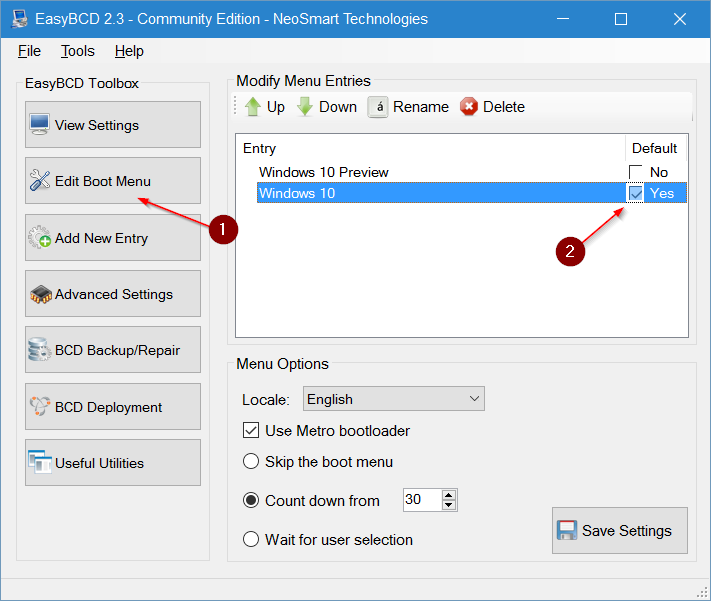Viewport: 711px width, 601px height.
Task: Open BCD Backup/Repair section
Action: click(113, 350)
